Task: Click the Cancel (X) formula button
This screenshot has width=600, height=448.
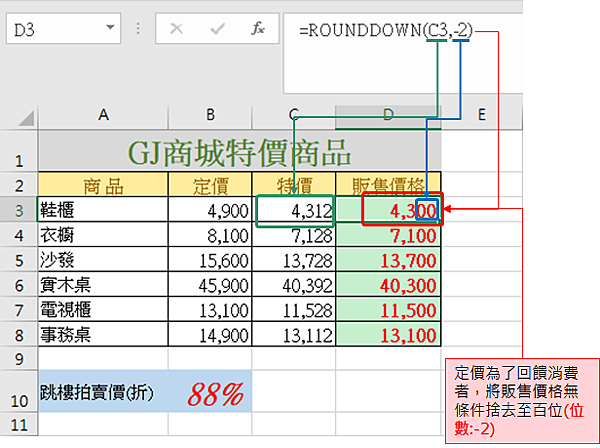Action: click(x=176, y=29)
